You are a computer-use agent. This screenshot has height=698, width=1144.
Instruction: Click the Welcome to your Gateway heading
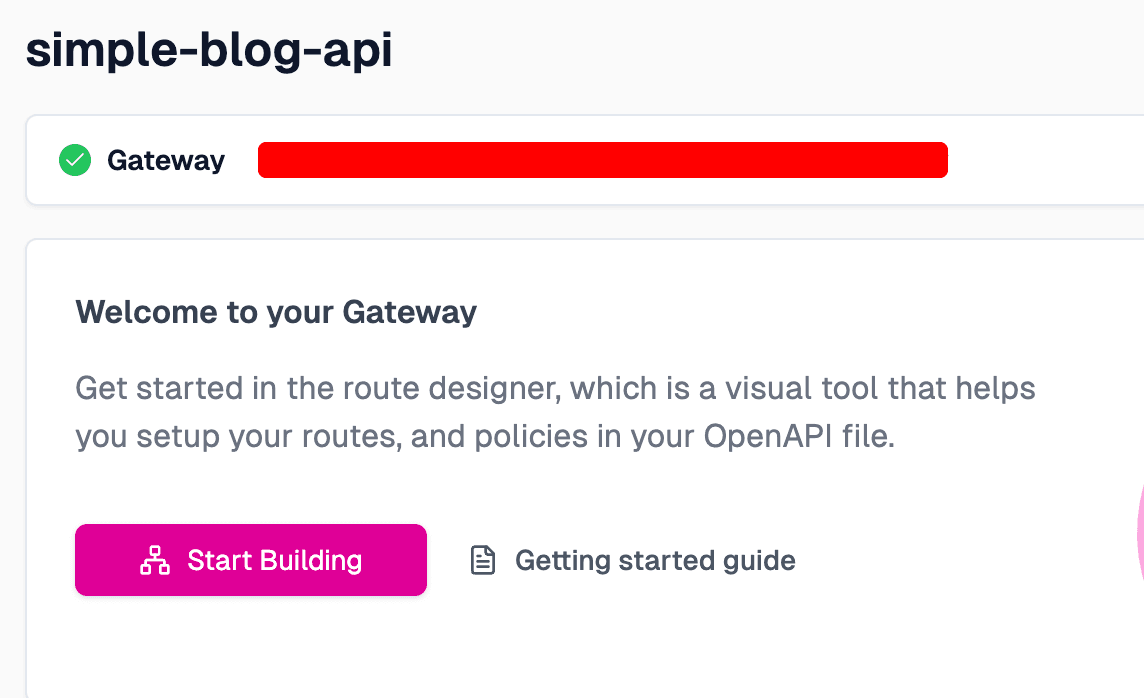[276, 313]
